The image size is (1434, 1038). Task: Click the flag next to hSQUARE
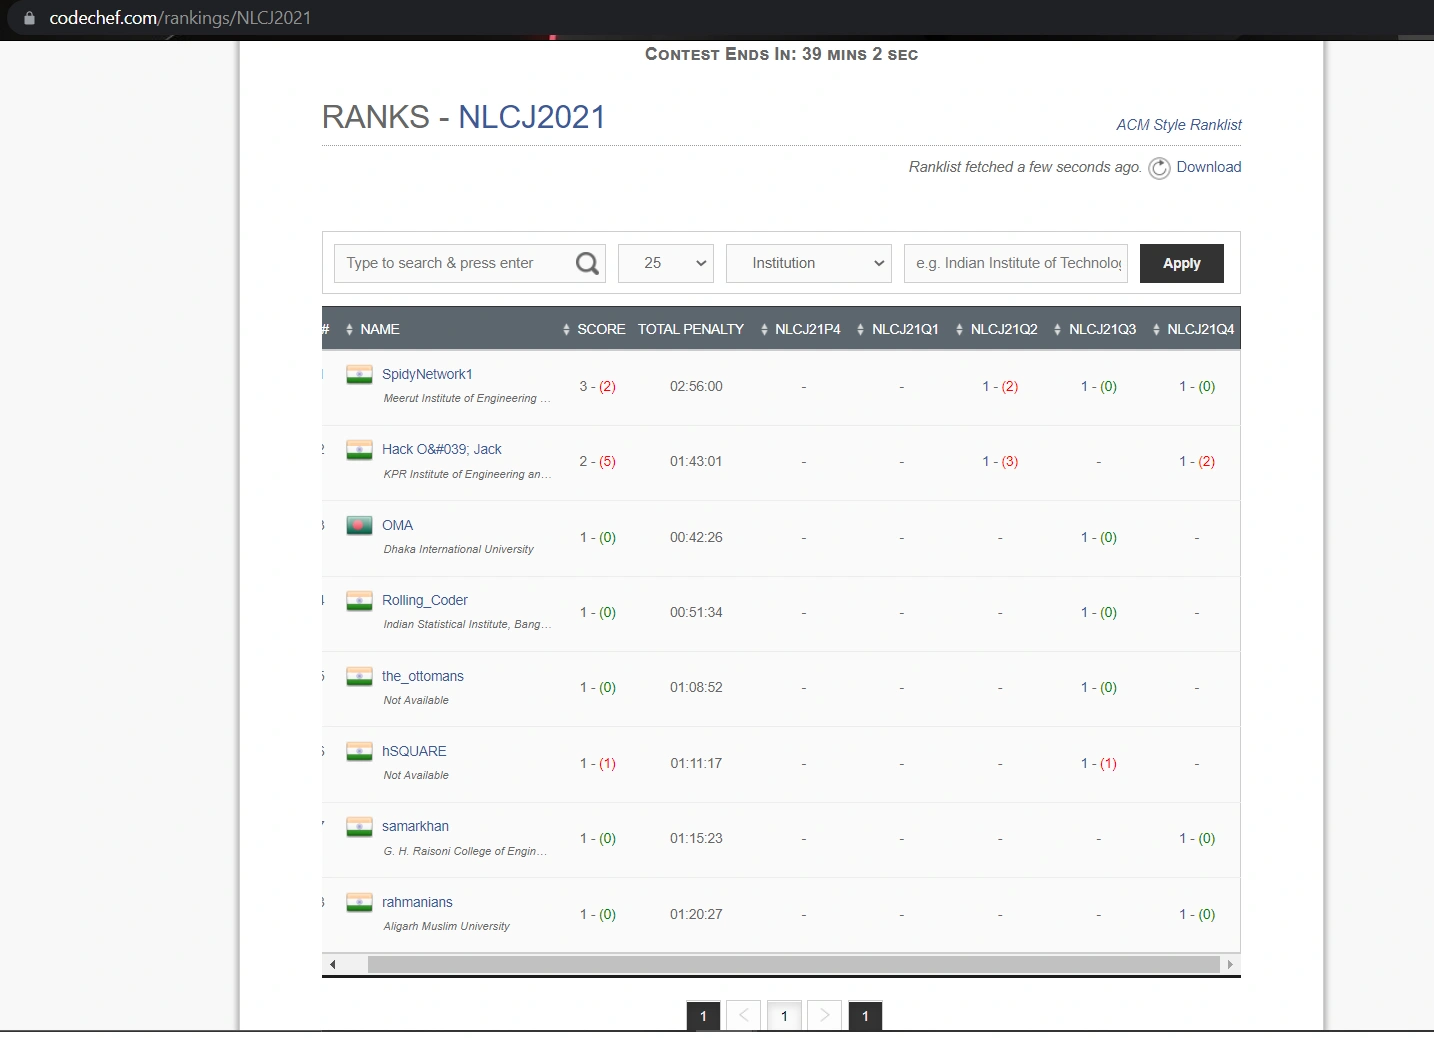pyautogui.click(x=359, y=752)
